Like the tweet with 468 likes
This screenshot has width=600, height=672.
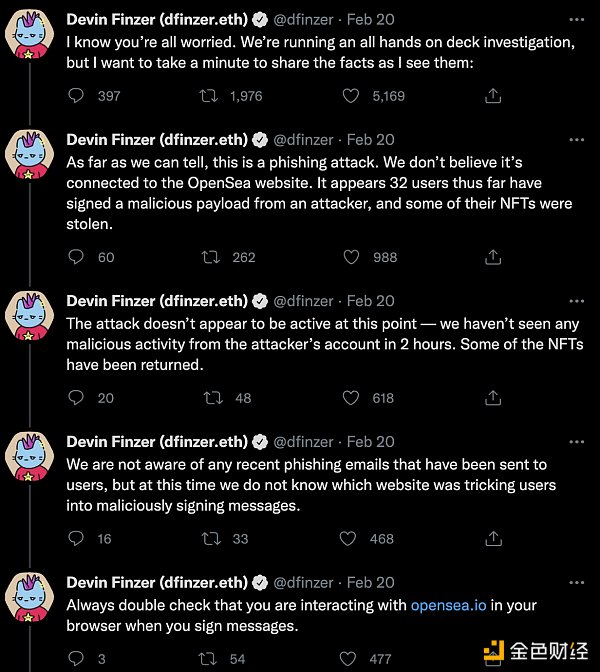(x=351, y=539)
